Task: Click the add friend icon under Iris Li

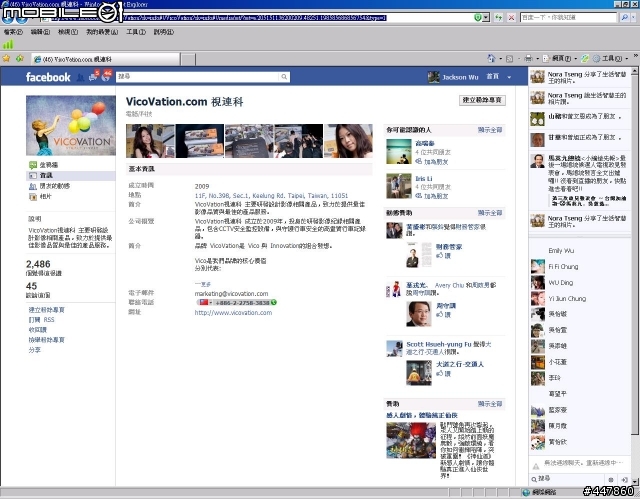Action: click(418, 196)
